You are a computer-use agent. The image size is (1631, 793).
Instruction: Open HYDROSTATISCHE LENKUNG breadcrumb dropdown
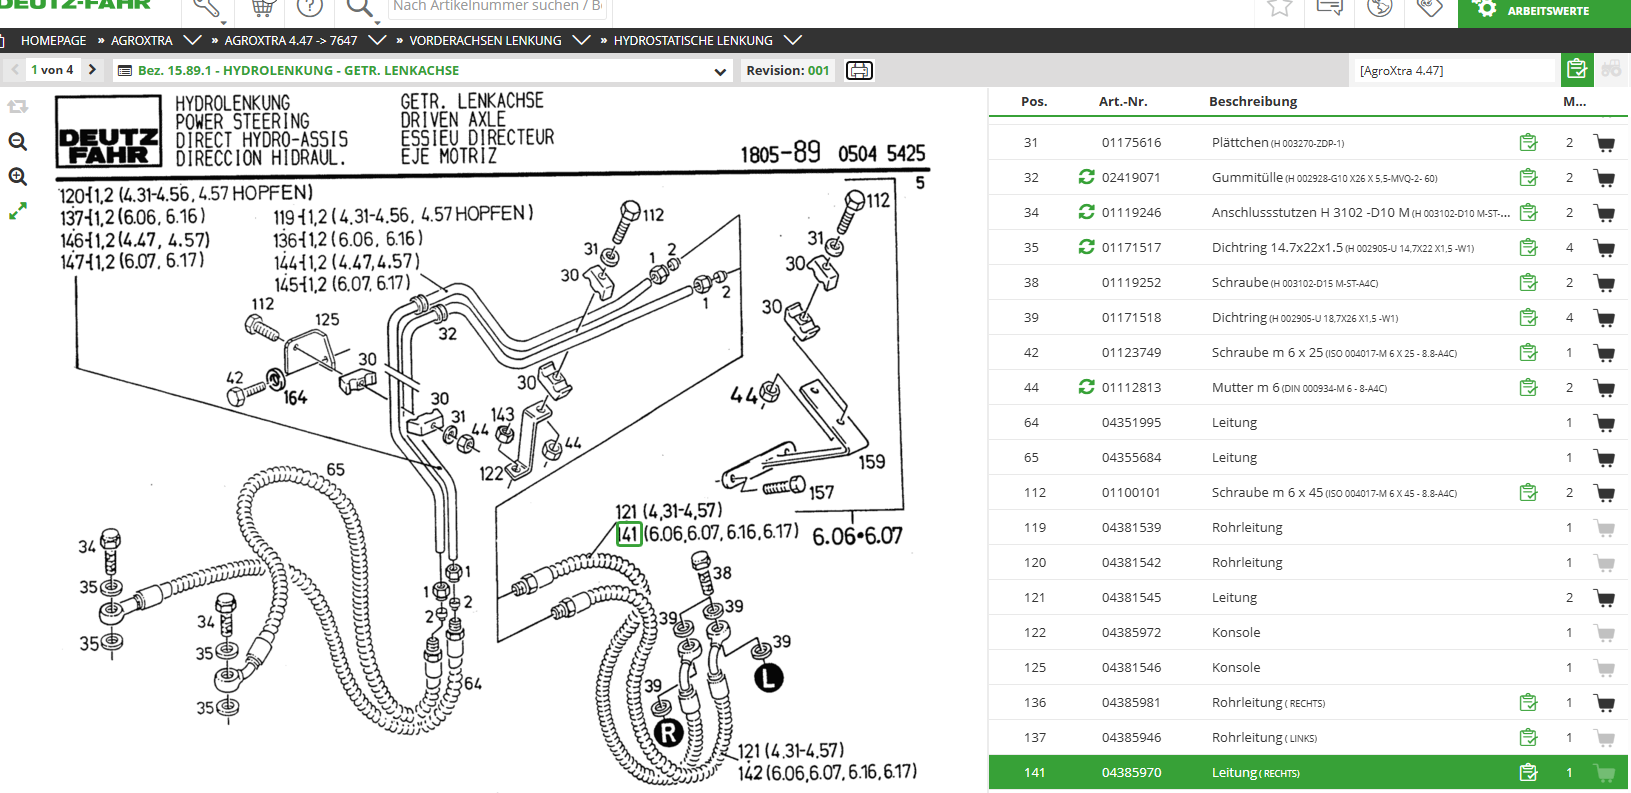792,40
